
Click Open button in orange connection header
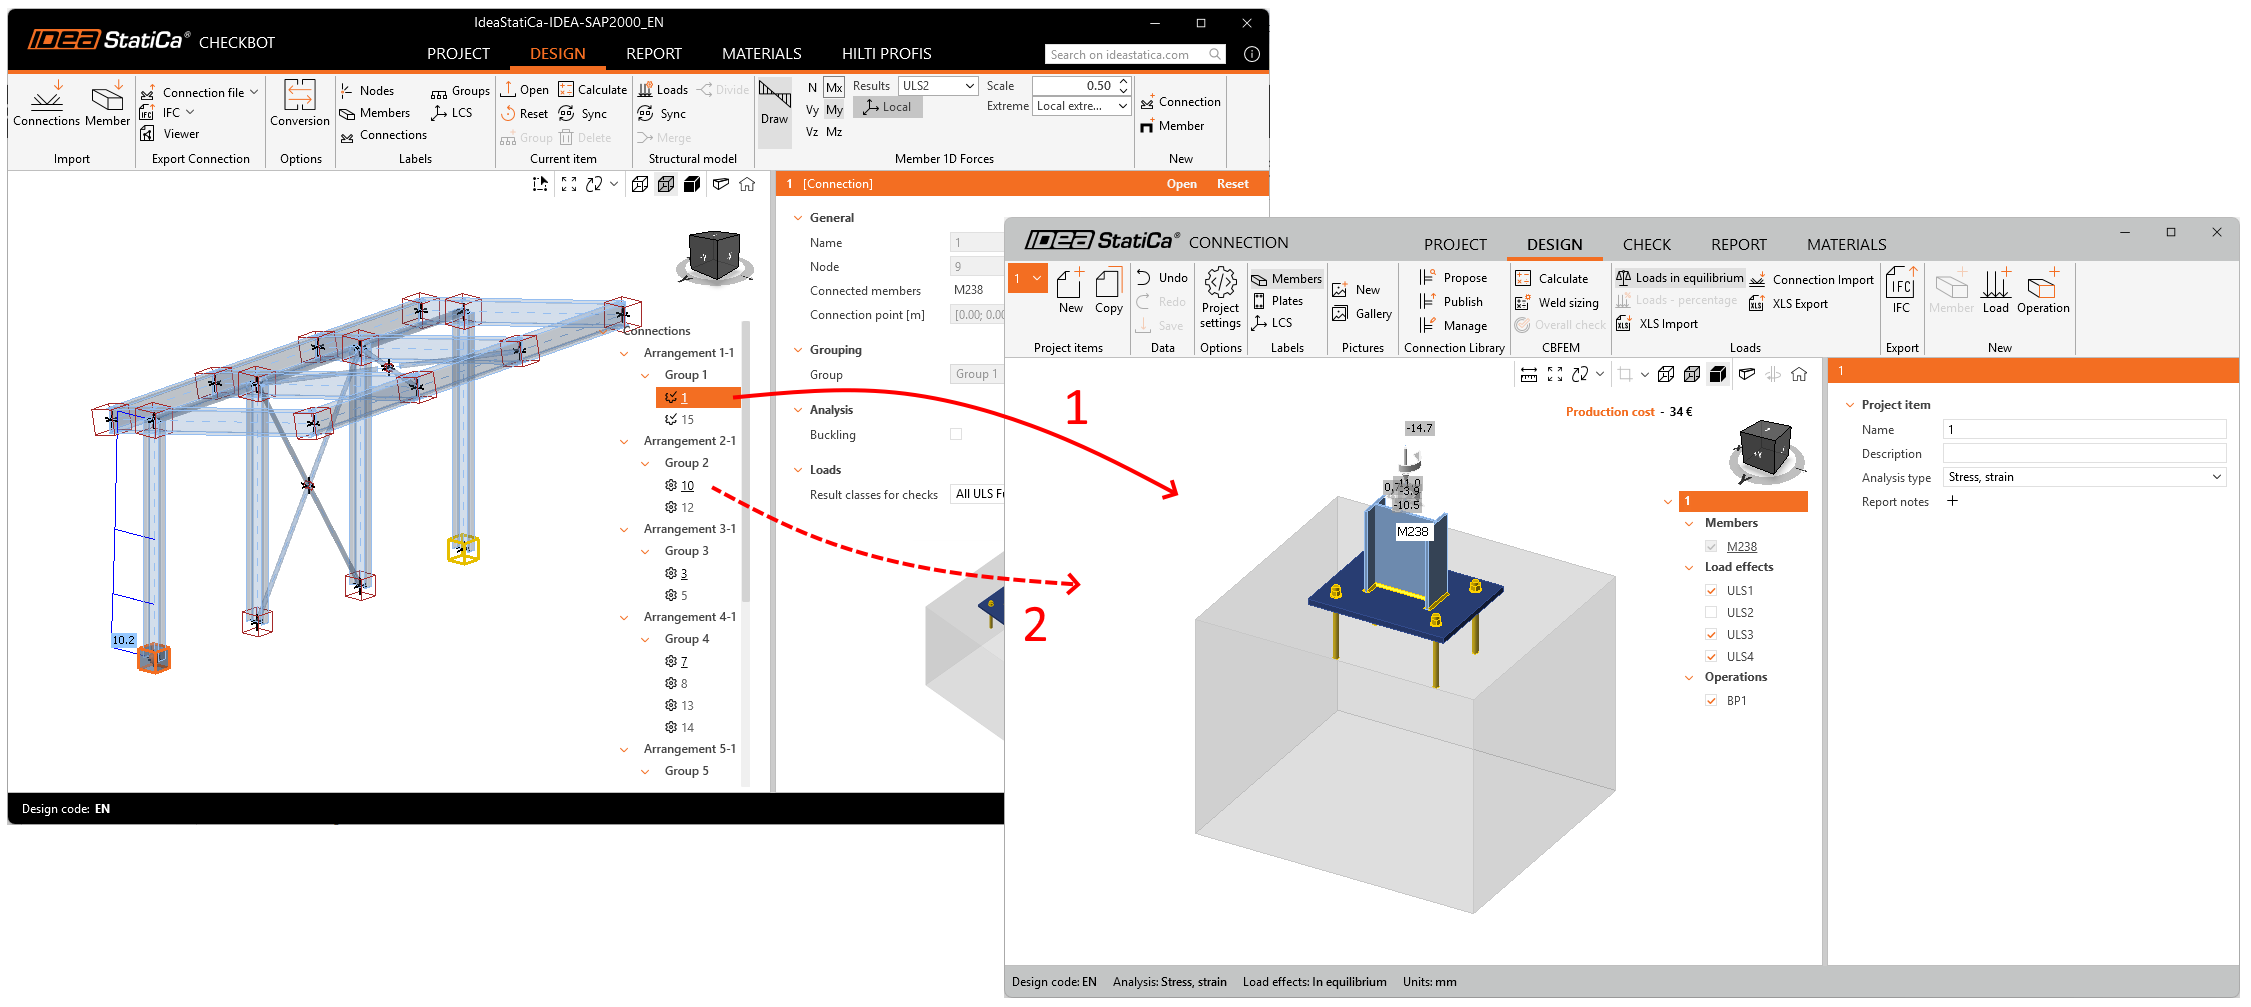[x=1182, y=184]
